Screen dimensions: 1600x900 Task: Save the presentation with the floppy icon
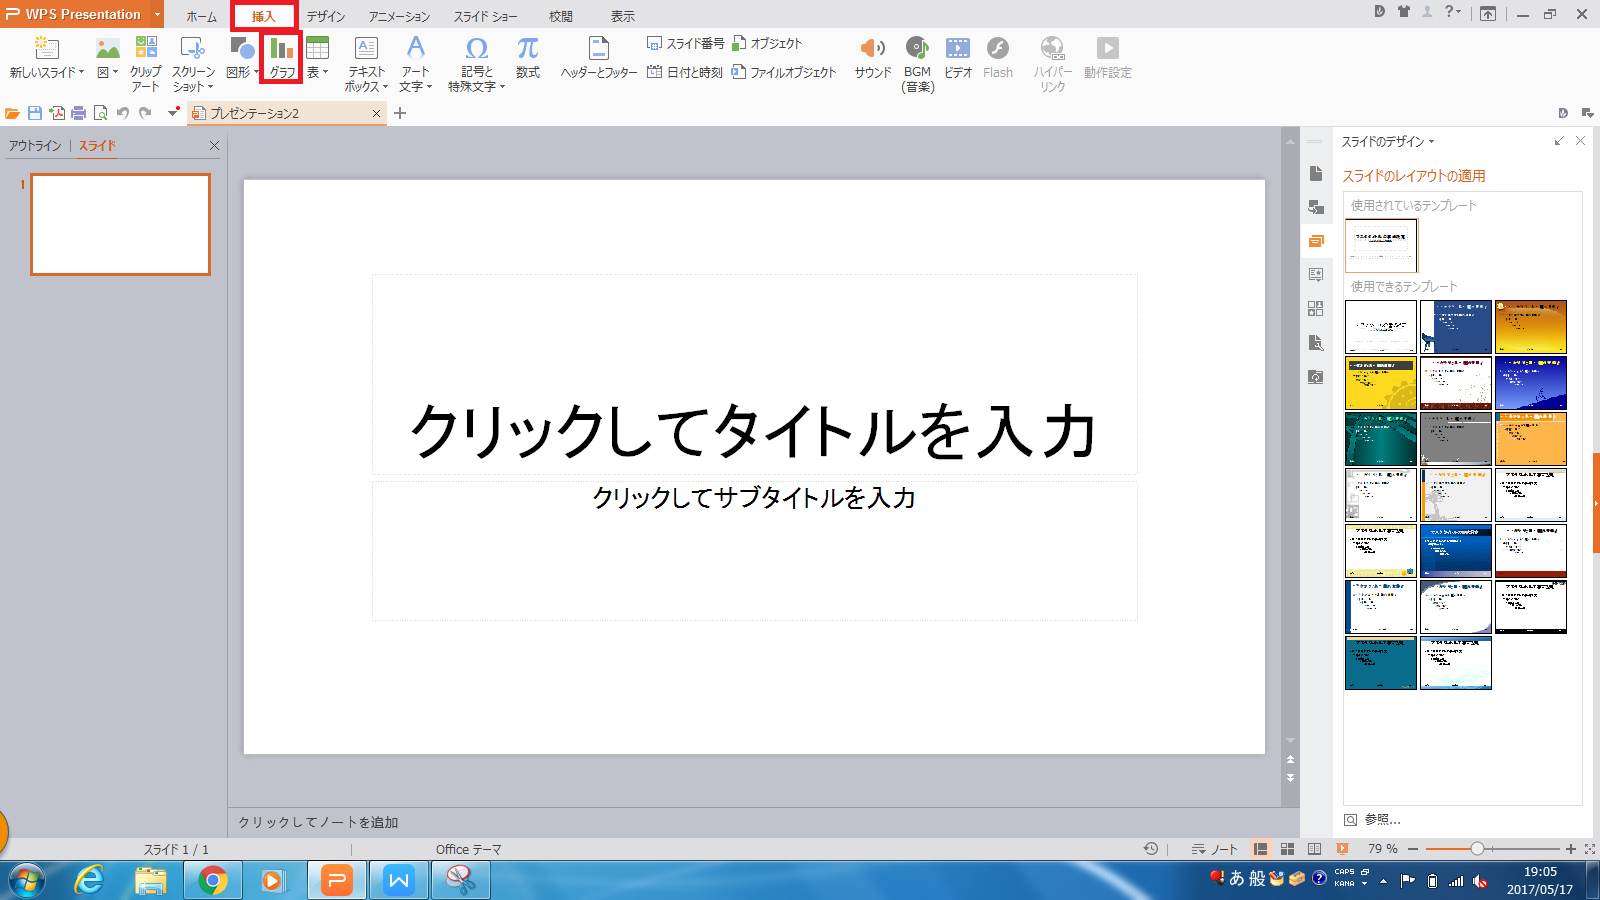pos(35,113)
